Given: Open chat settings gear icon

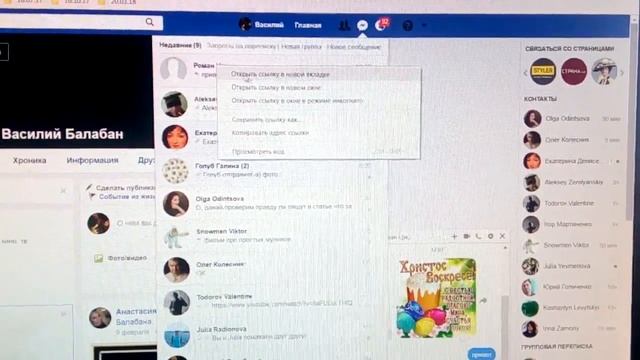Looking at the screenshot, I should tap(490, 236).
